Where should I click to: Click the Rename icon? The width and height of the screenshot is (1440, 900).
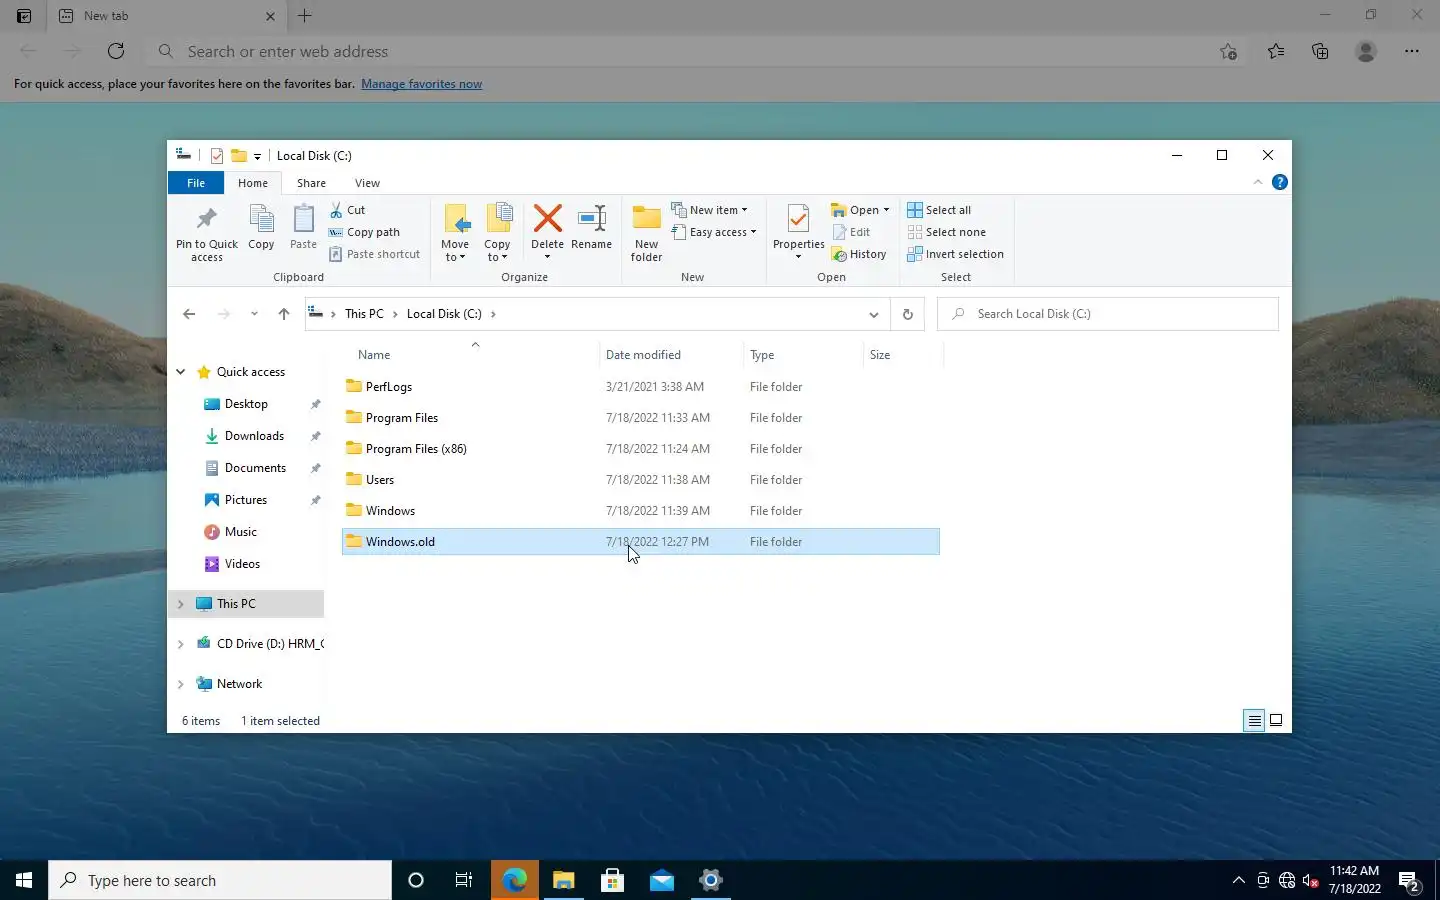pyautogui.click(x=592, y=218)
